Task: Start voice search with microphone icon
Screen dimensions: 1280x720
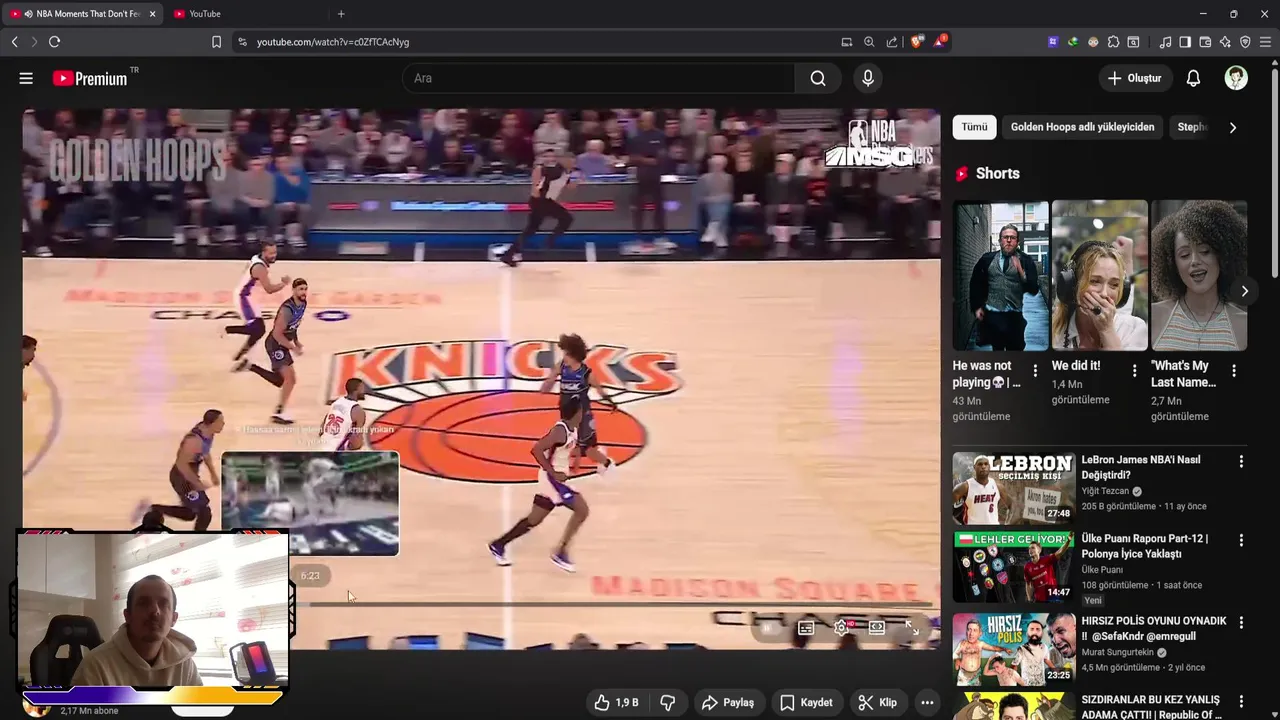Action: [x=868, y=78]
